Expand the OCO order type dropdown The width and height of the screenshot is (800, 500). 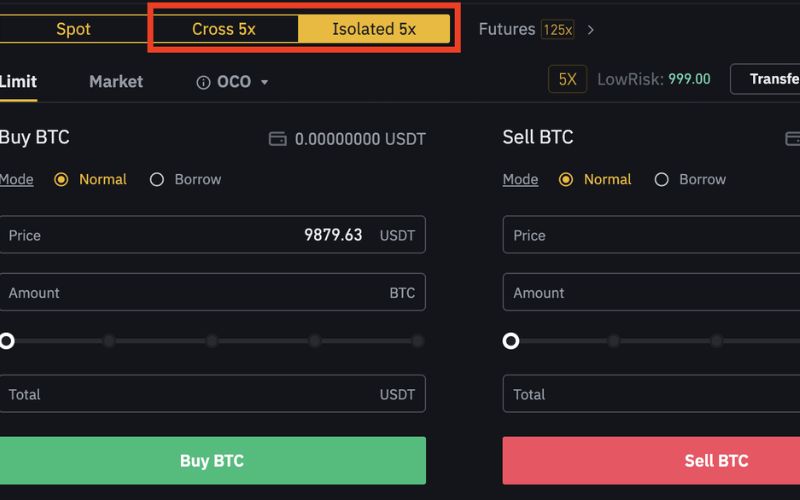tap(265, 82)
